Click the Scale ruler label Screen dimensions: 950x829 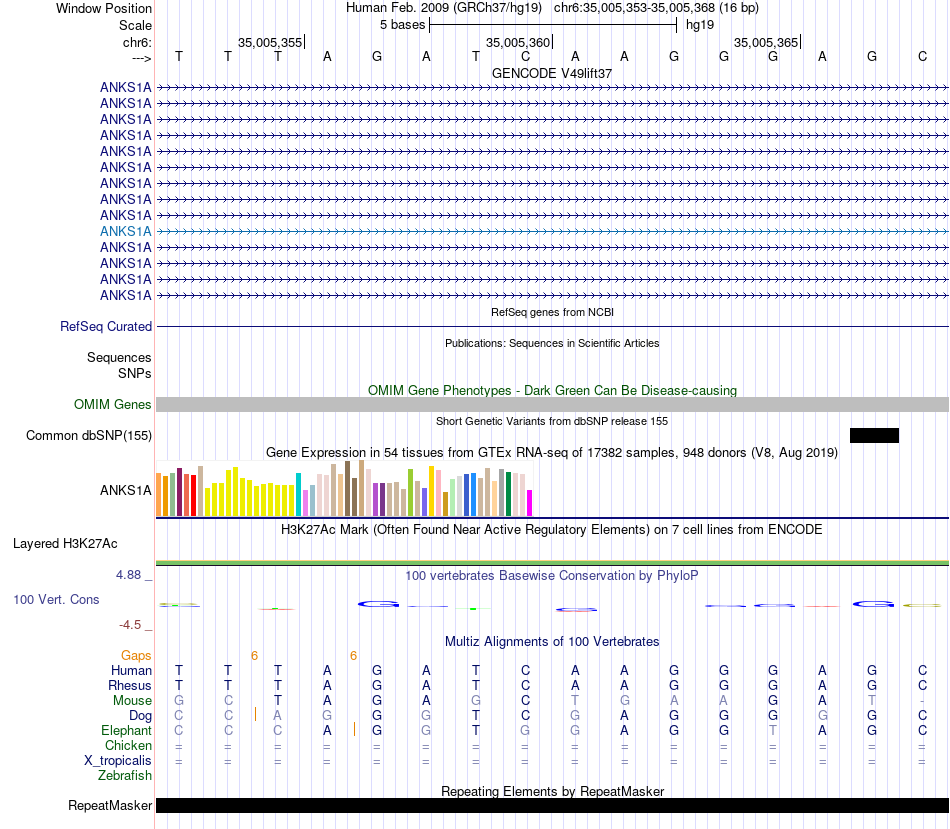point(135,25)
